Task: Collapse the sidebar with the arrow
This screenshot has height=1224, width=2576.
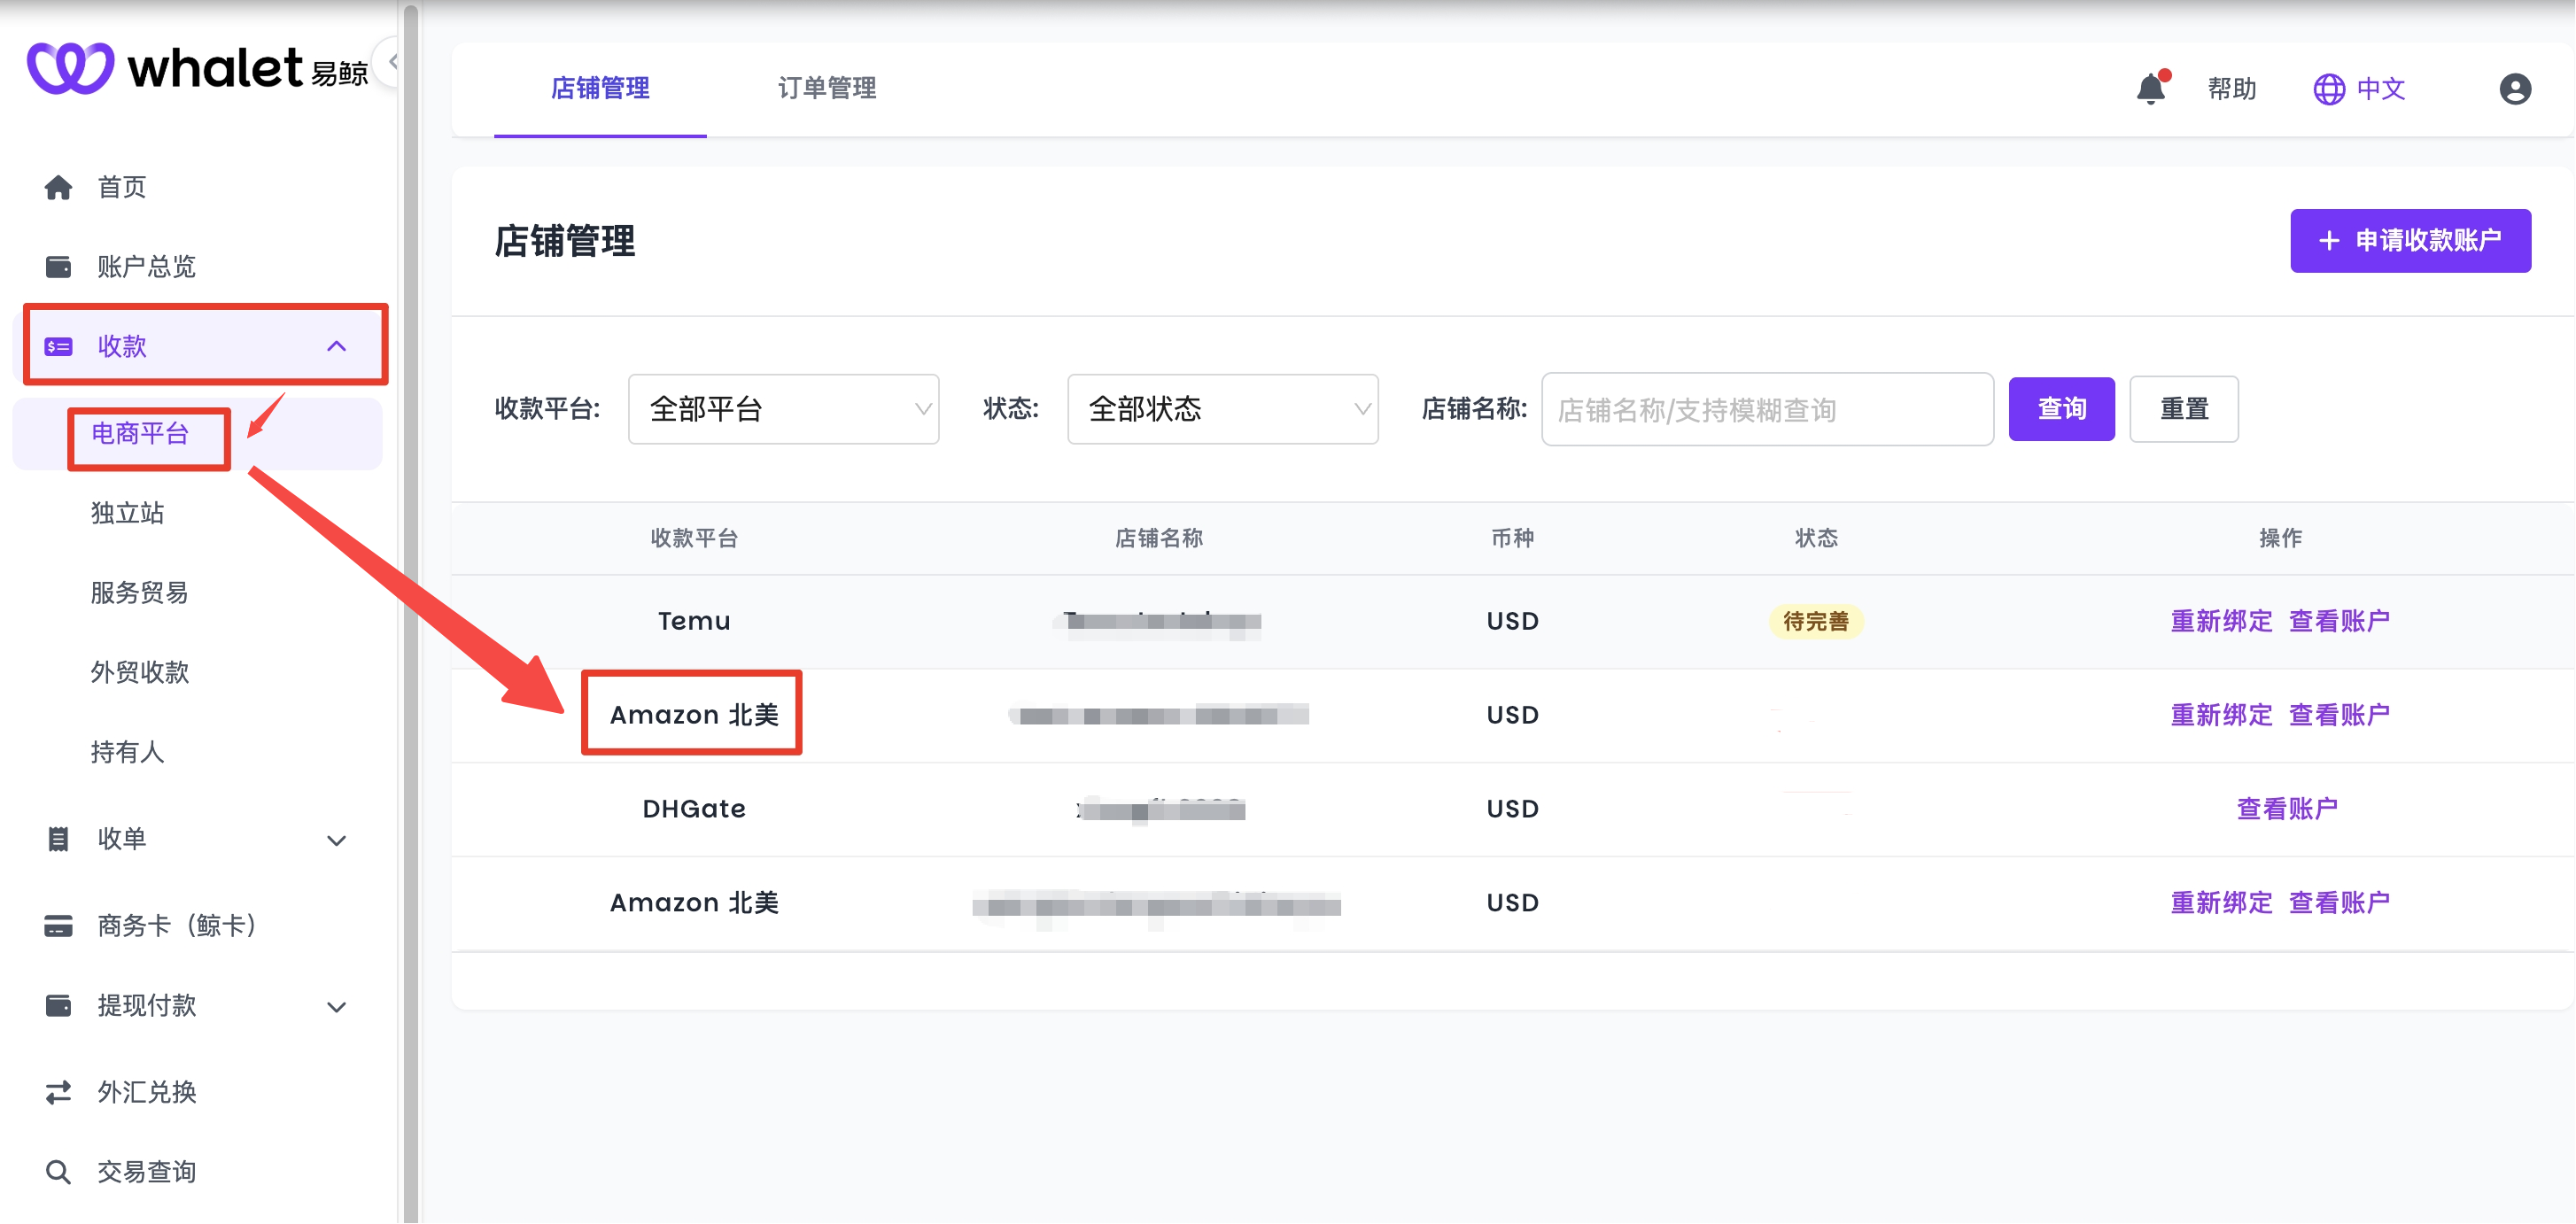Action: tap(392, 60)
